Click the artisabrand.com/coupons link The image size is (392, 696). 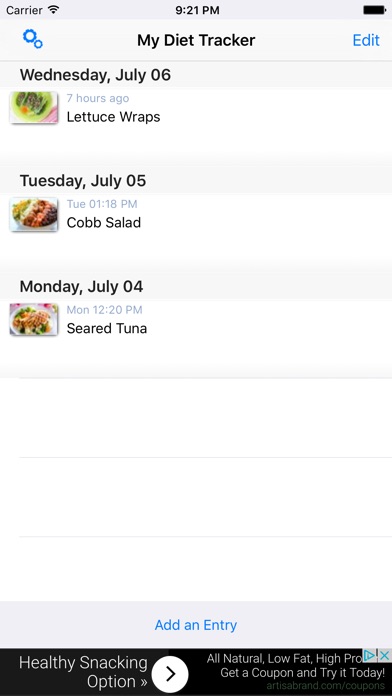pos(325,685)
